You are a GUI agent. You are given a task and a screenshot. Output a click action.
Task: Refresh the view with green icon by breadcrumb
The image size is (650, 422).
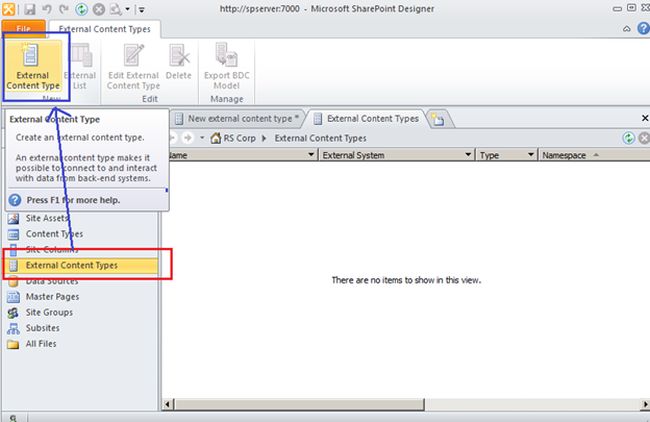click(x=628, y=138)
